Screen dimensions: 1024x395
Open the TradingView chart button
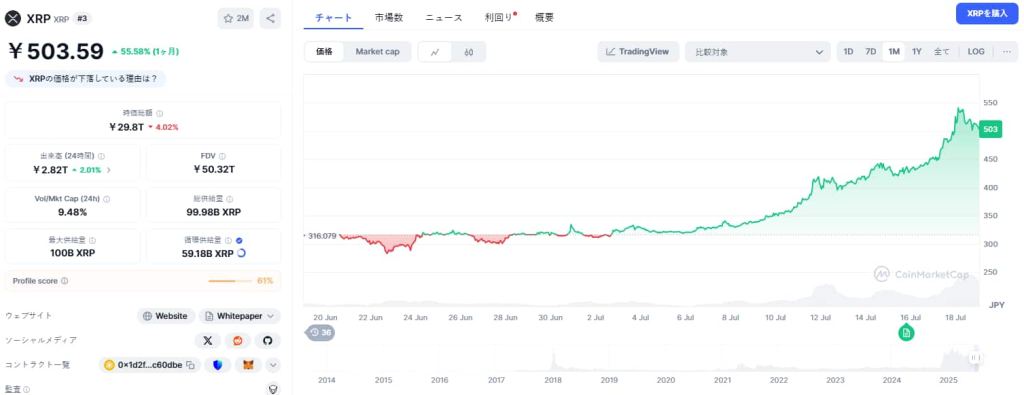pos(638,52)
